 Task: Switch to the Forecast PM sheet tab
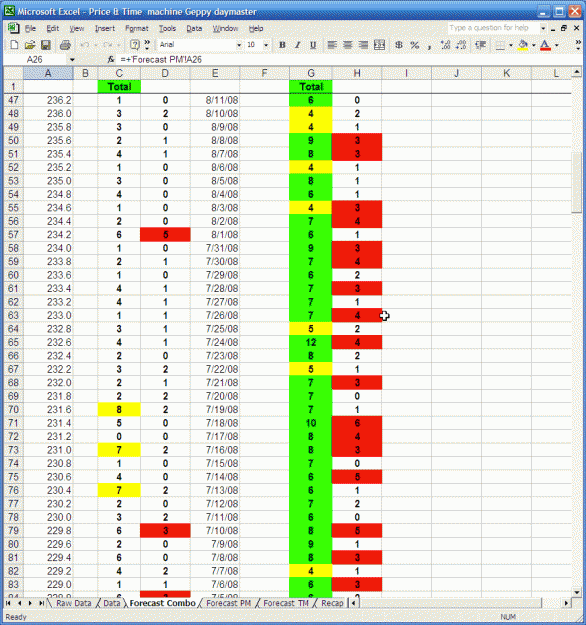[x=229, y=603]
